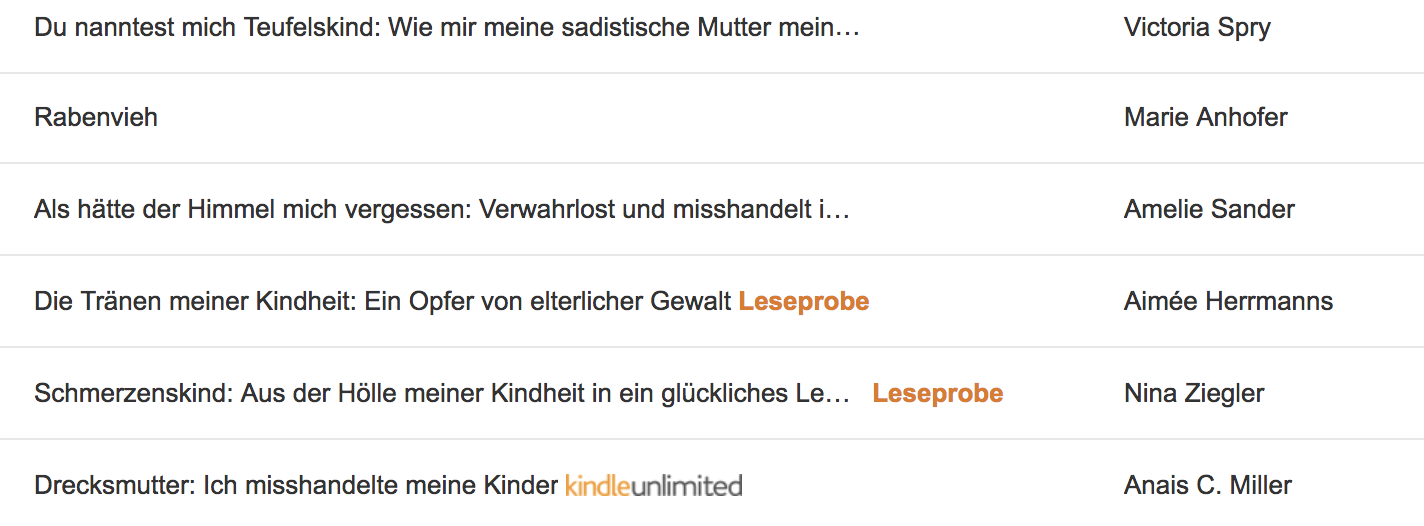This screenshot has height=526, width=1424.
Task: Open the book titled Rabenvieh
Action: [x=96, y=117]
